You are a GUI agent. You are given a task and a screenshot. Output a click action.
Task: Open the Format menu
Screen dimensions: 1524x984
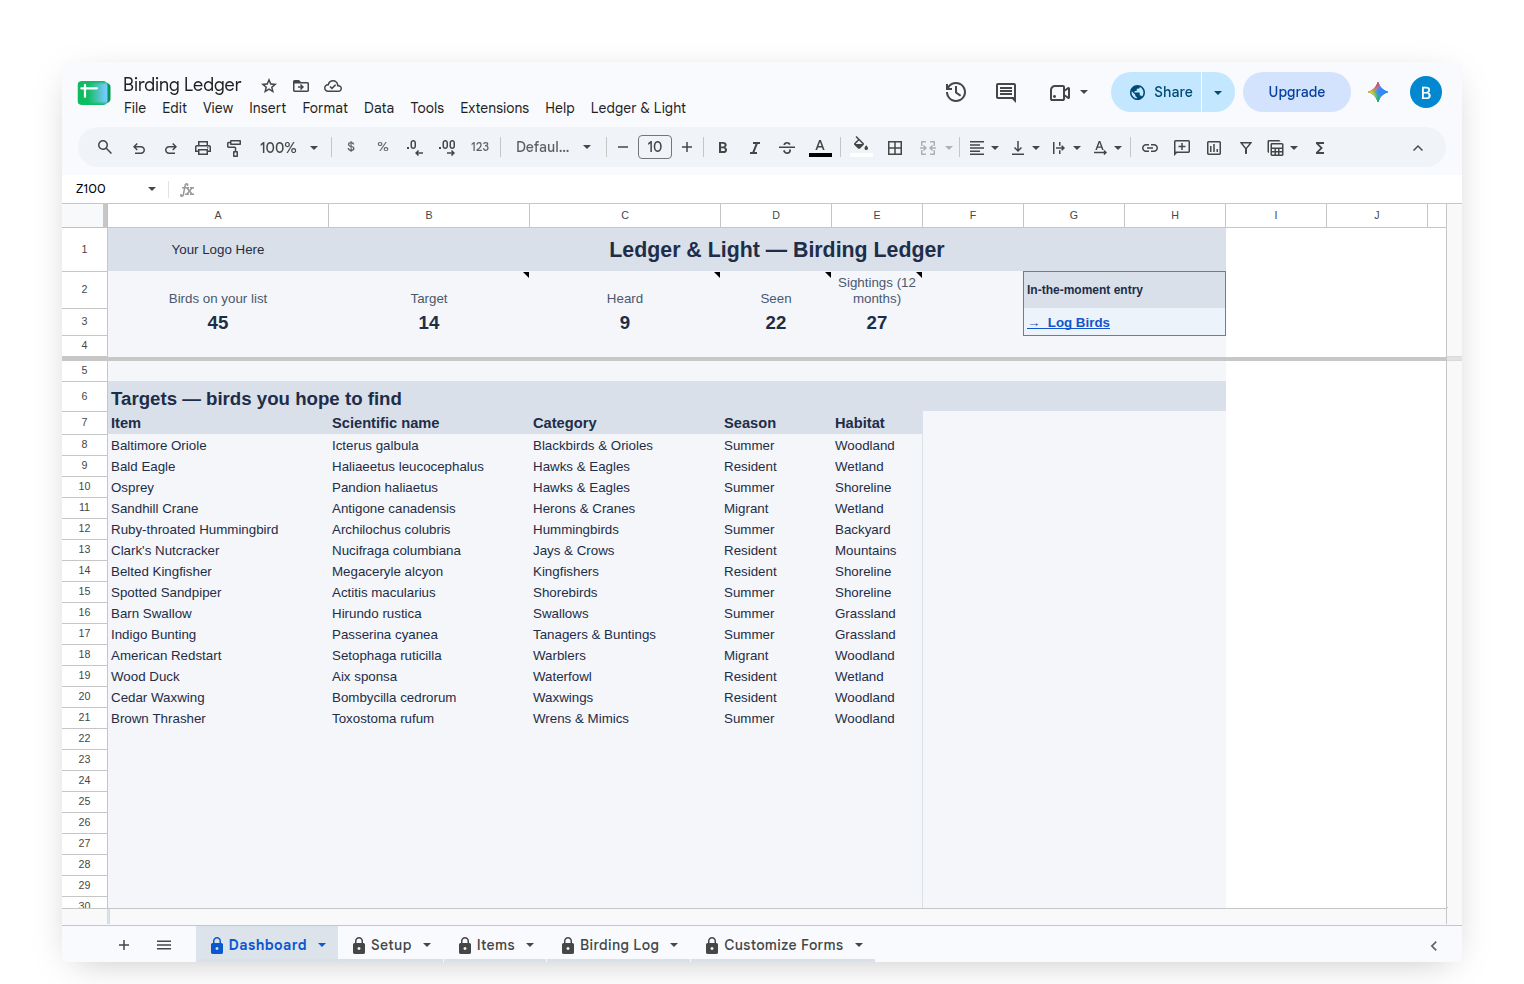click(325, 108)
